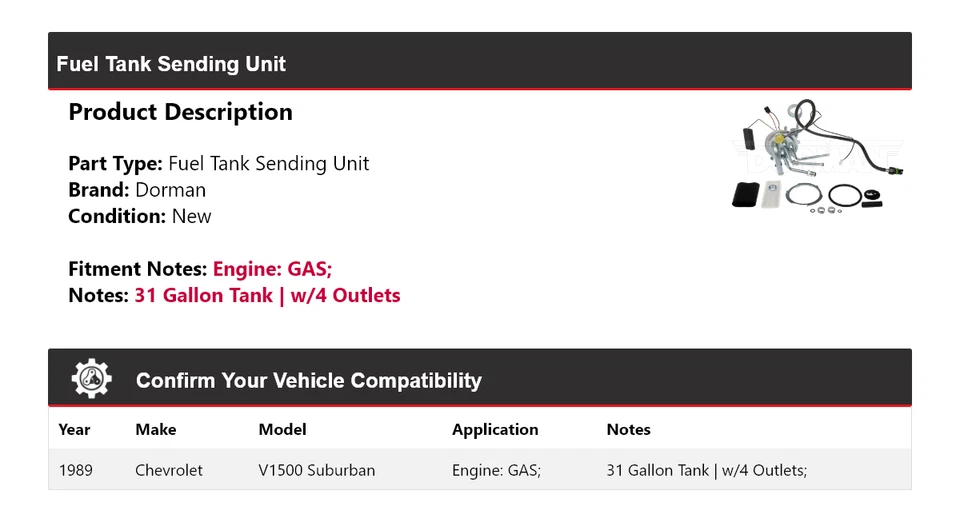Click the red 31 Gallon Tank note
Viewport: 960px width, 522px height.
267,296
